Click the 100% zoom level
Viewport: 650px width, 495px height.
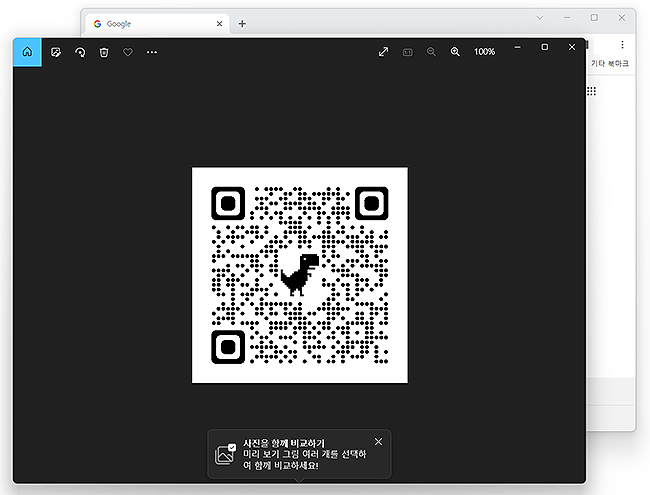(x=484, y=52)
